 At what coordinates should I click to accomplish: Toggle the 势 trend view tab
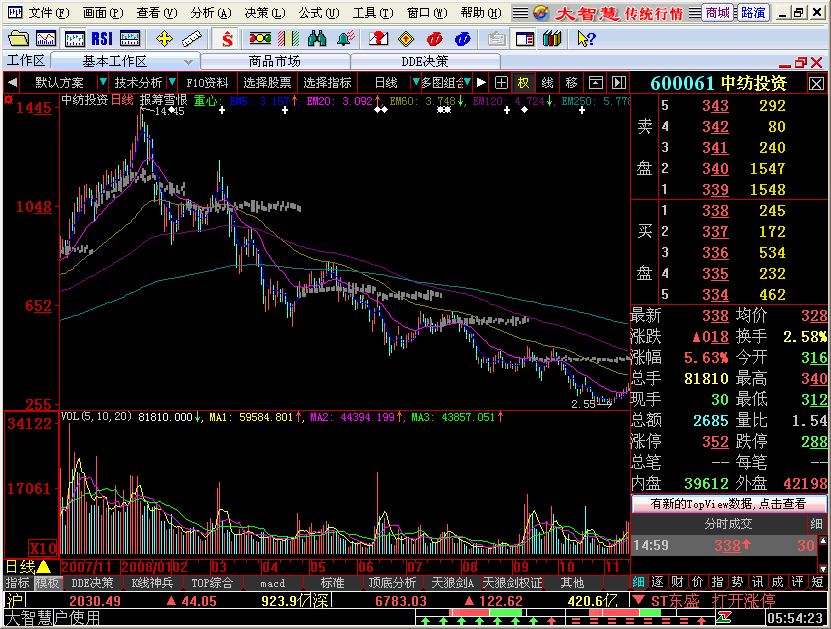point(737,582)
